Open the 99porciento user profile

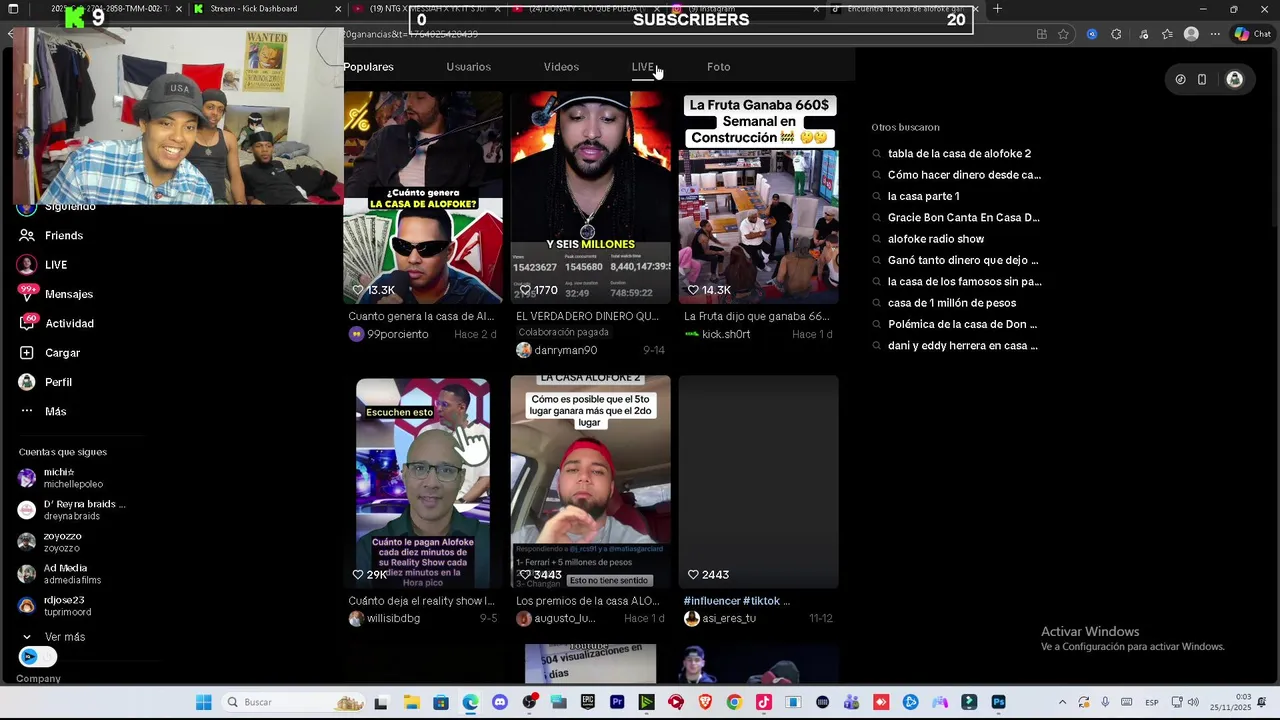click(x=388, y=334)
